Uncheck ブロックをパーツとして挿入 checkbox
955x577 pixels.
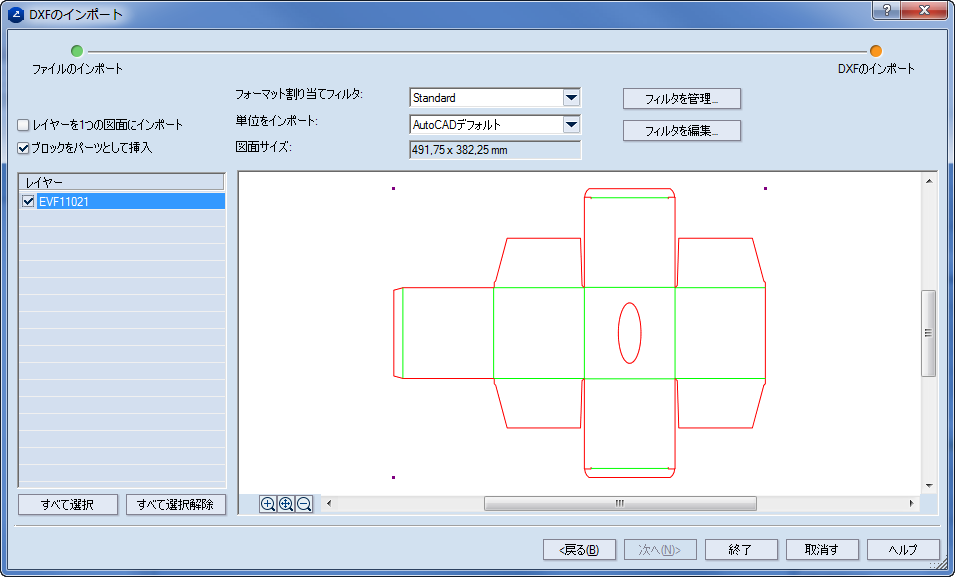[24, 147]
